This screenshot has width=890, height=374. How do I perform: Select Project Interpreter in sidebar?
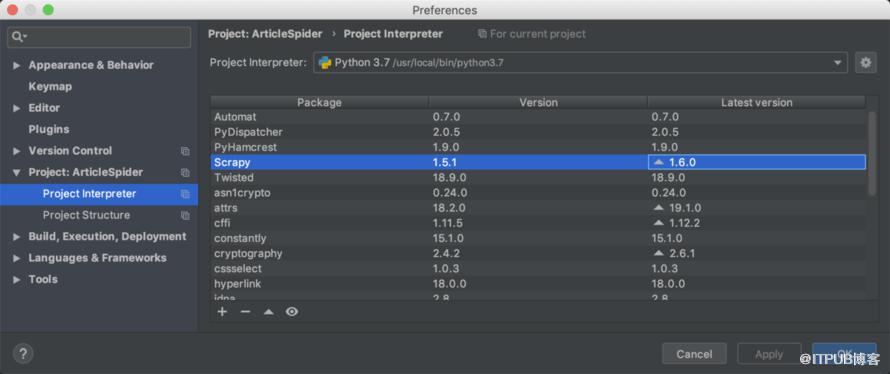coord(99,194)
